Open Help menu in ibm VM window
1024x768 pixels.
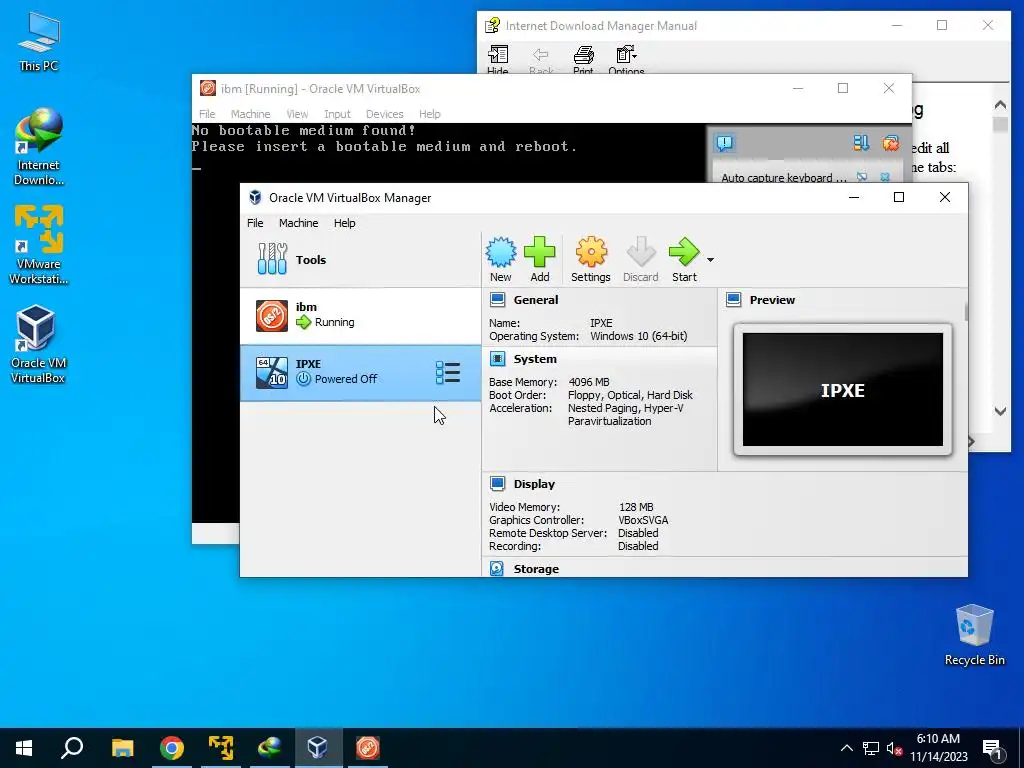pos(430,114)
